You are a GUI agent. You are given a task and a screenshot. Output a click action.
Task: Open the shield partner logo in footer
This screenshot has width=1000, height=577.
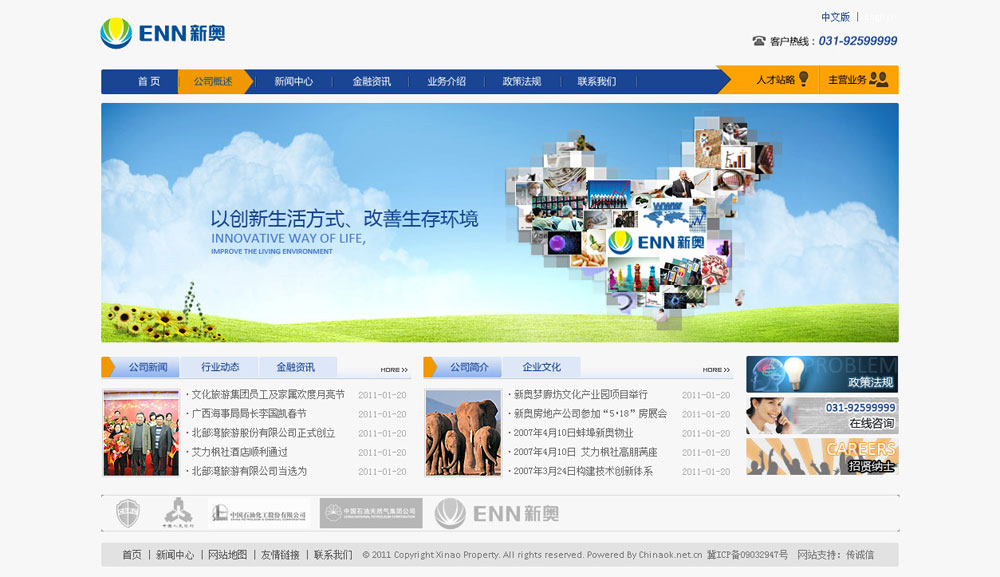128,513
